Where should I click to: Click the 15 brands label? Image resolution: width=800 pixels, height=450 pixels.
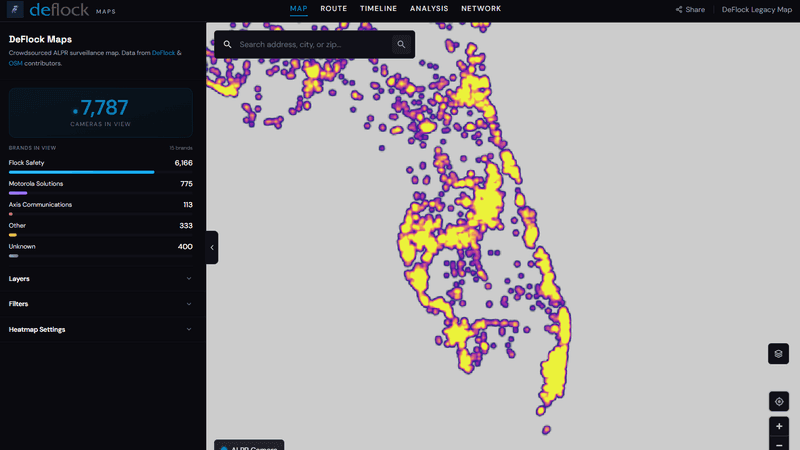pos(181,148)
